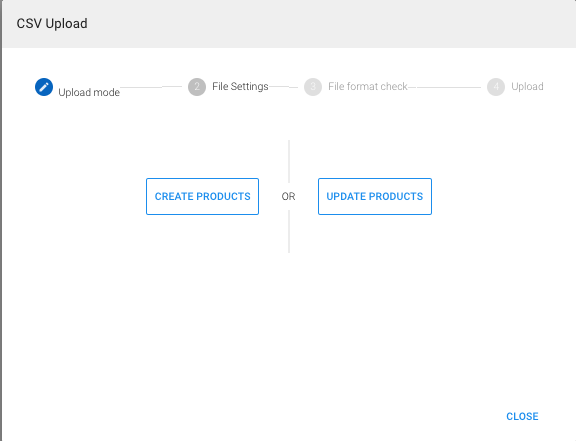Select the step 4 circle icon
576x441 pixels.
[496, 87]
